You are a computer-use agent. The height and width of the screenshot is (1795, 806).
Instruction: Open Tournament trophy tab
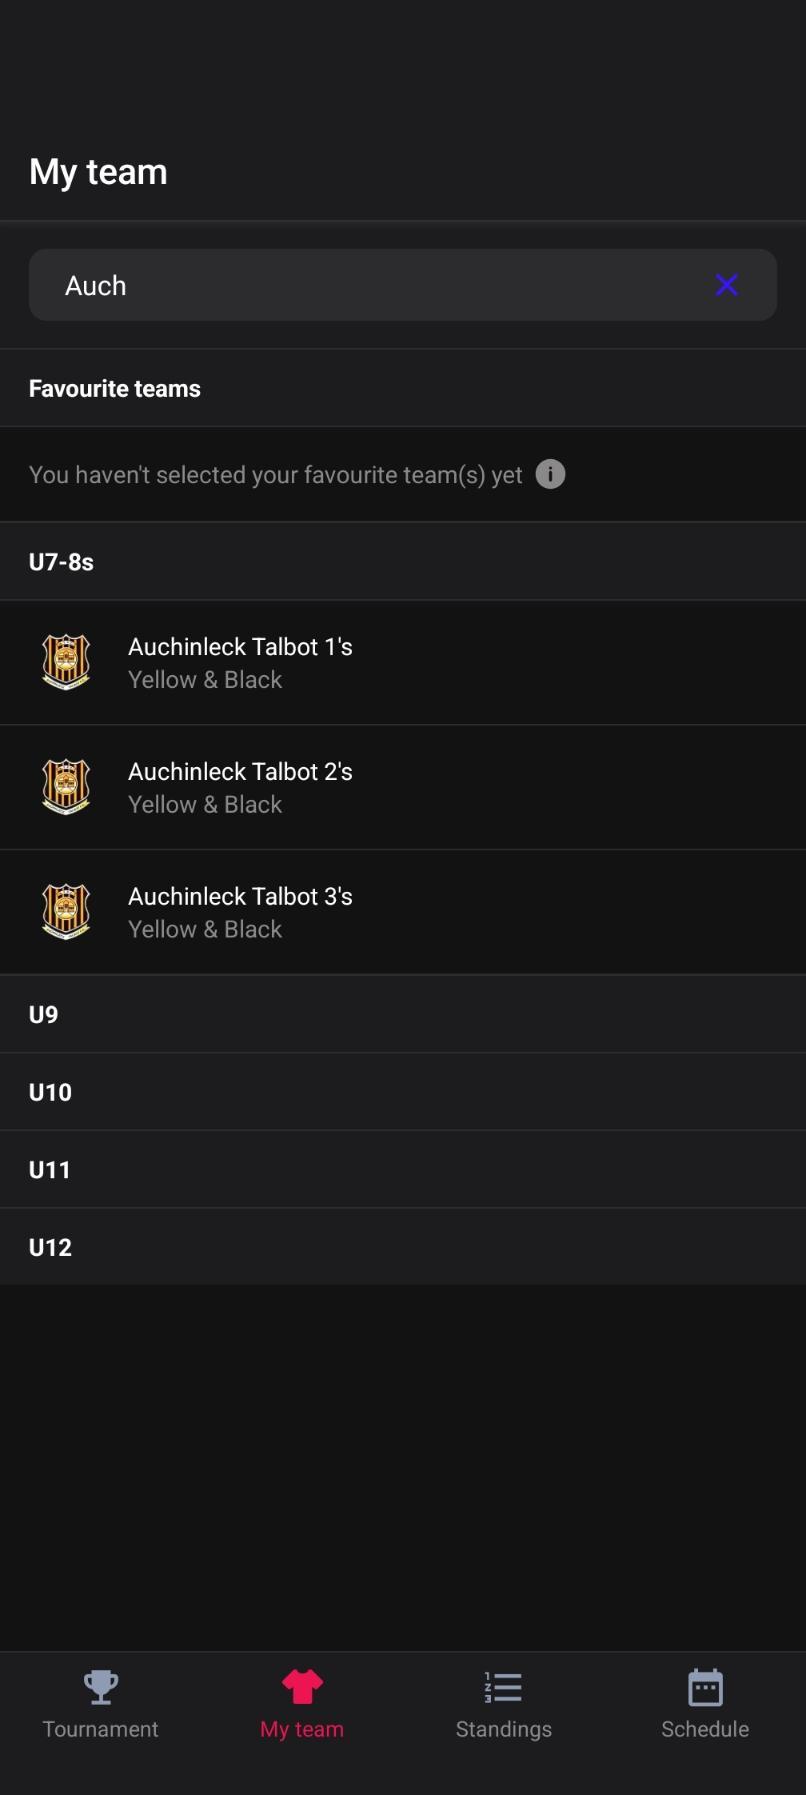click(x=100, y=1705)
